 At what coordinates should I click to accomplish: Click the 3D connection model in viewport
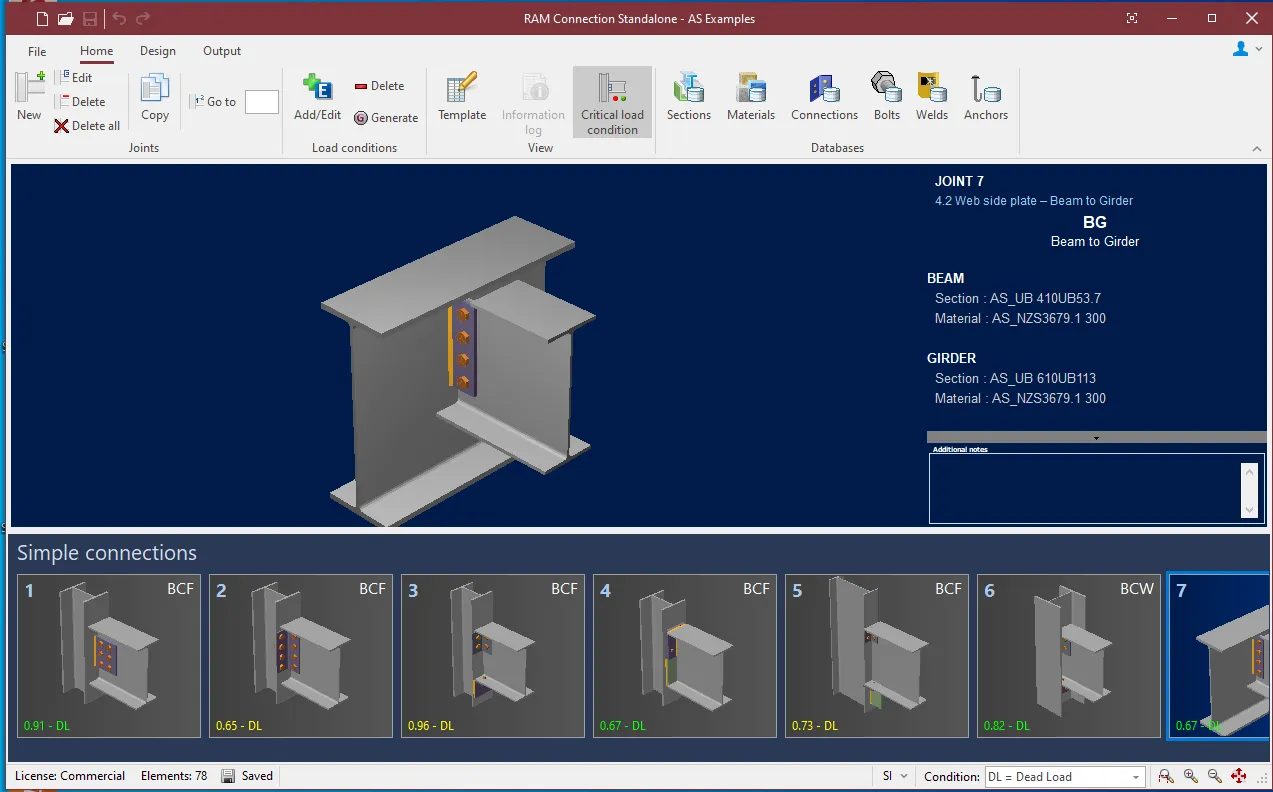pos(456,370)
